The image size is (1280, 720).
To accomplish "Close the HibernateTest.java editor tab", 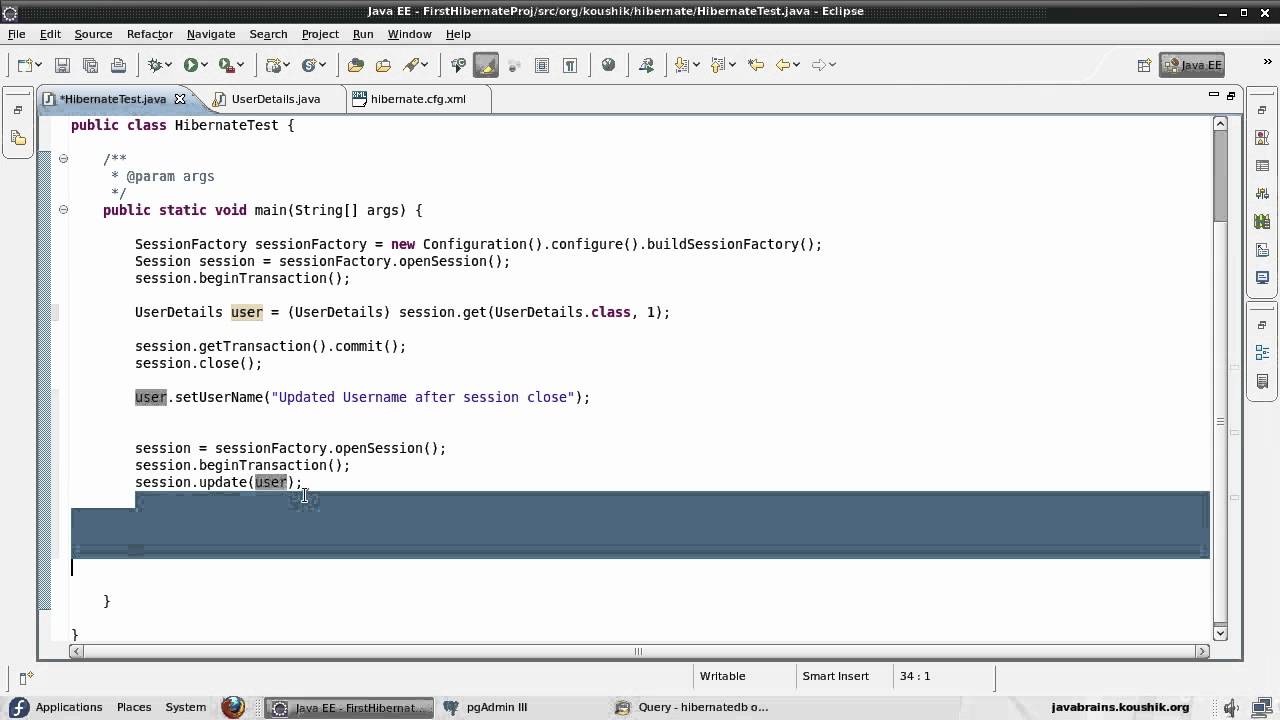I will pos(180,99).
